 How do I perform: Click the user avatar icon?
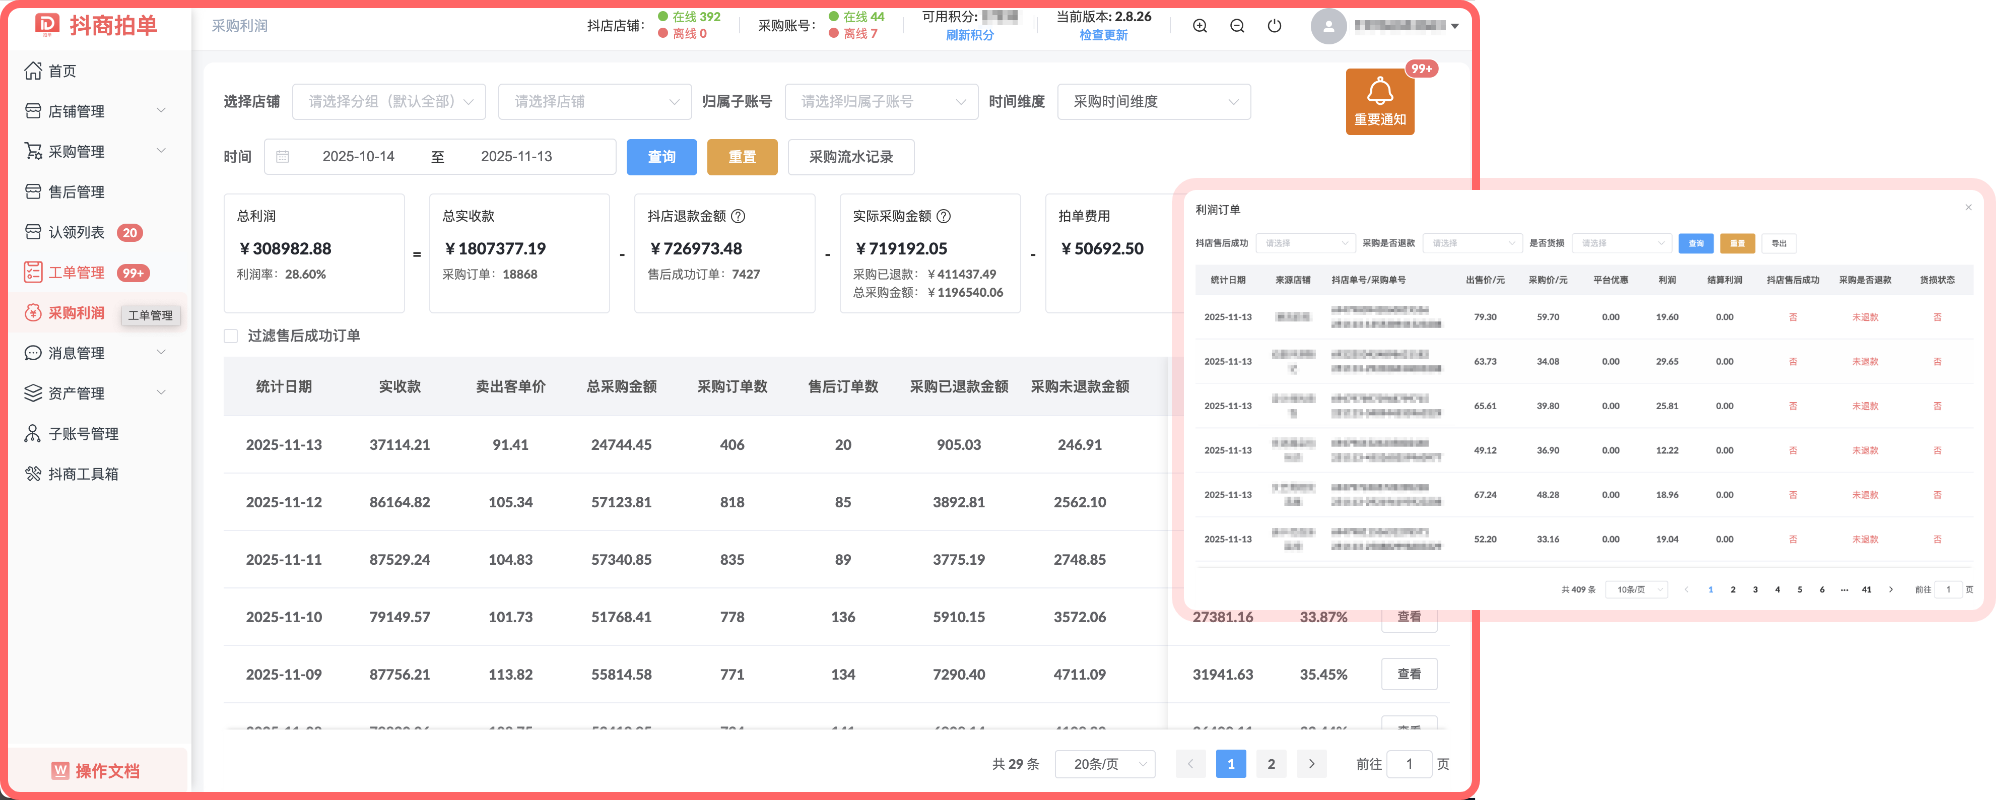1328,26
